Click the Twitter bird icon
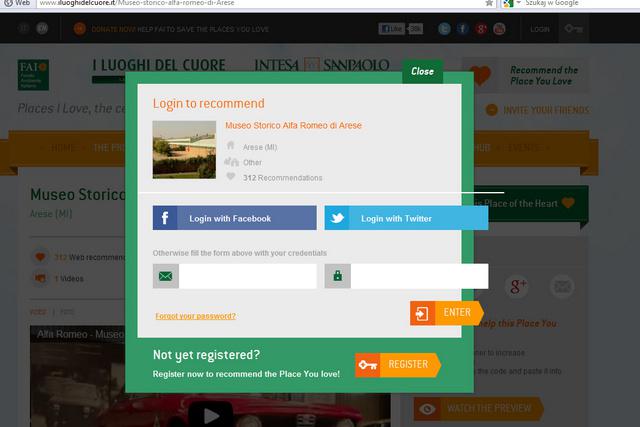The height and width of the screenshot is (427, 640). [337, 218]
